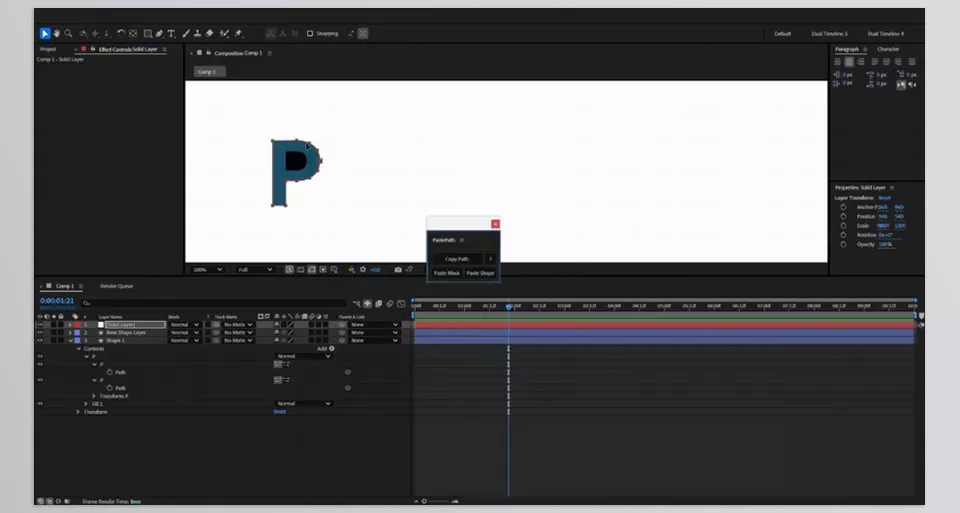The height and width of the screenshot is (513, 960).
Task: Click the Anchor Point stopwatch in Properties
Action: pyautogui.click(x=843, y=207)
